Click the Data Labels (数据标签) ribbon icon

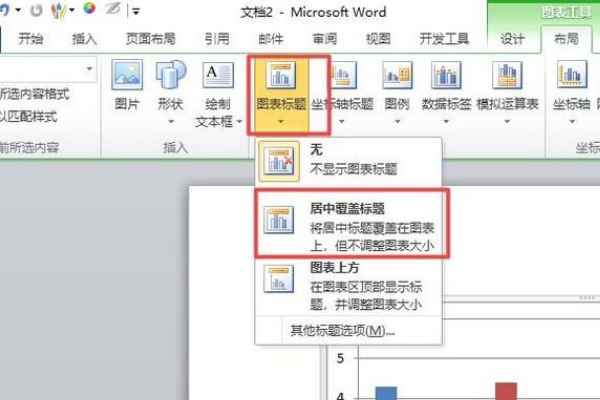[x=446, y=75]
